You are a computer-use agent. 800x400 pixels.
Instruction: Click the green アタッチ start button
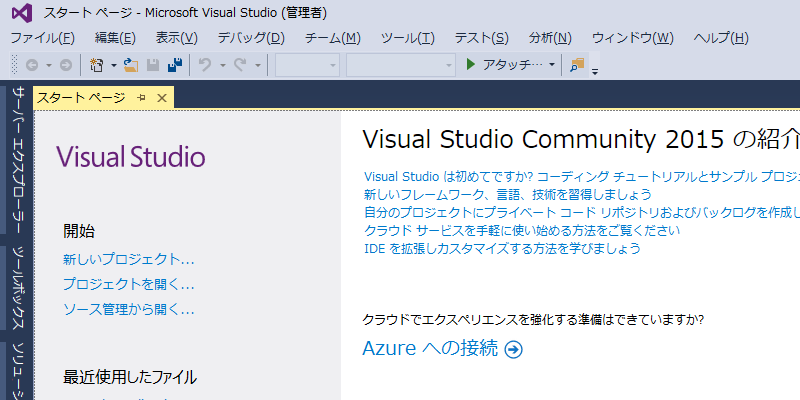pos(504,64)
